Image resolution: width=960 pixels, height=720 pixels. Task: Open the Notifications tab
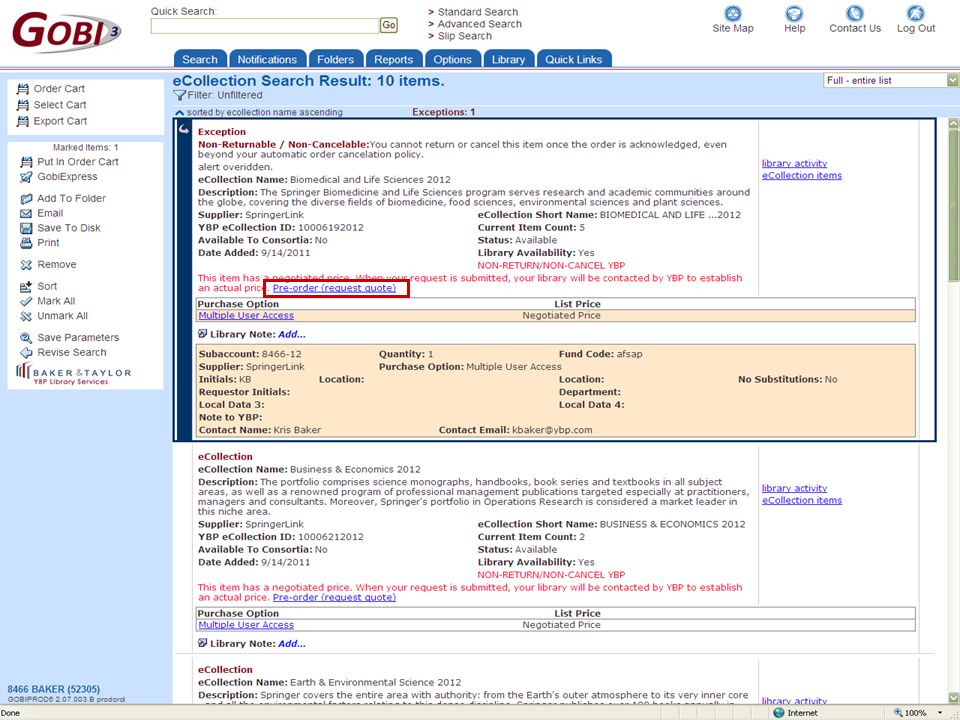click(268, 59)
